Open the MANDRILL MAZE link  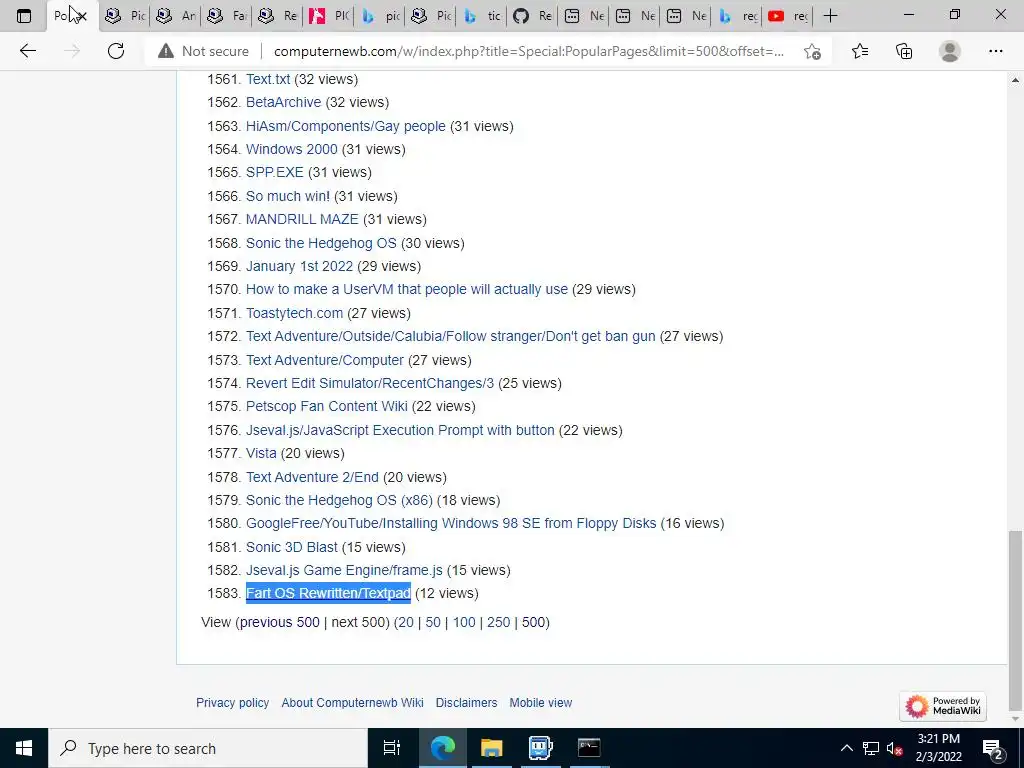pyautogui.click(x=302, y=219)
